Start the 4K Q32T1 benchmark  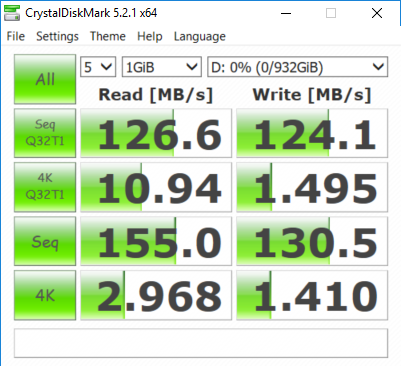45,187
